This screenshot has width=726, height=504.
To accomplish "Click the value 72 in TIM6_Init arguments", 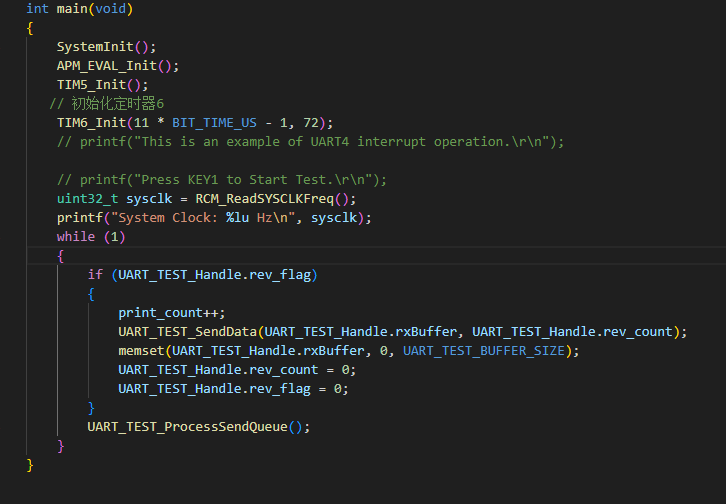I will 311,123.
